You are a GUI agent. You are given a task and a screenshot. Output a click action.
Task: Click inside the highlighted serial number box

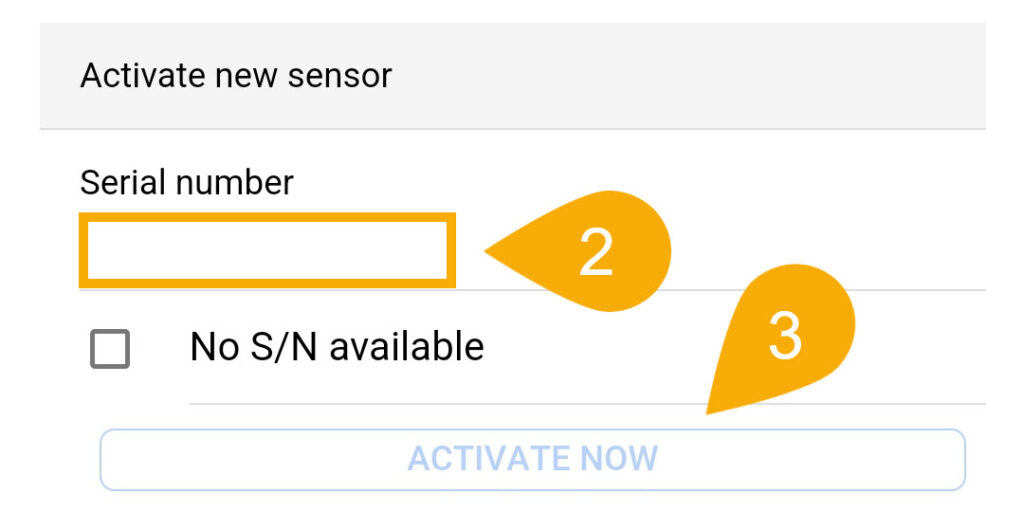(x=267, y=250)
